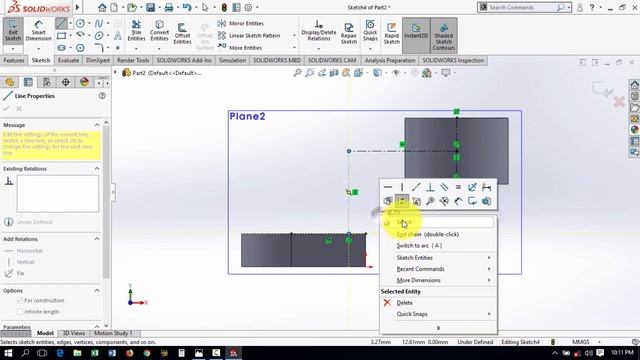
Task: Toggle Infinite length checkbox
Action: click(19, 312)
